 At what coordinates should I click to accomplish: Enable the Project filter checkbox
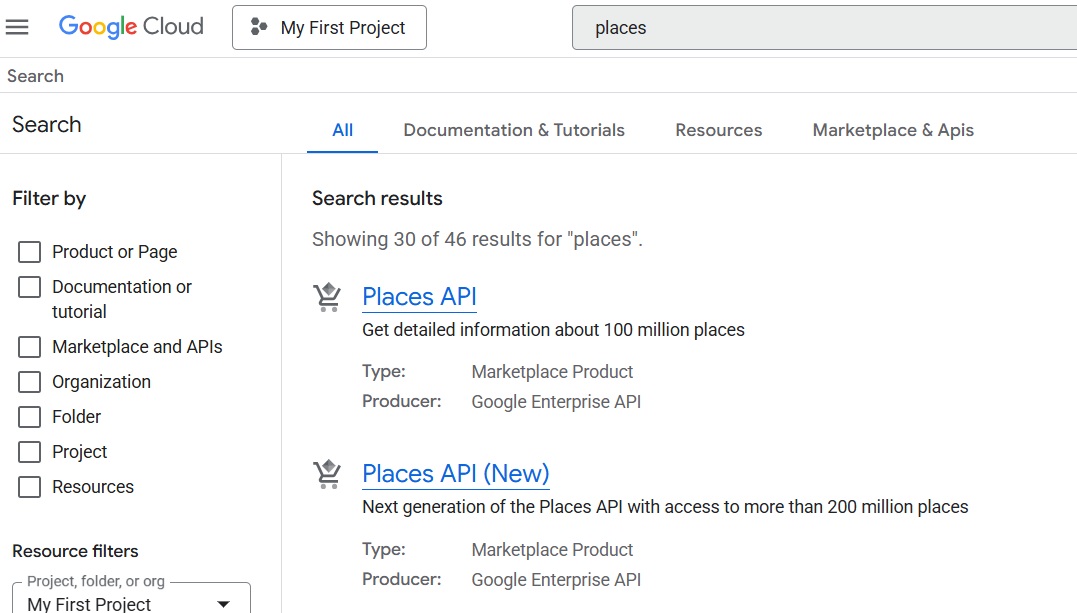point(30,452)
